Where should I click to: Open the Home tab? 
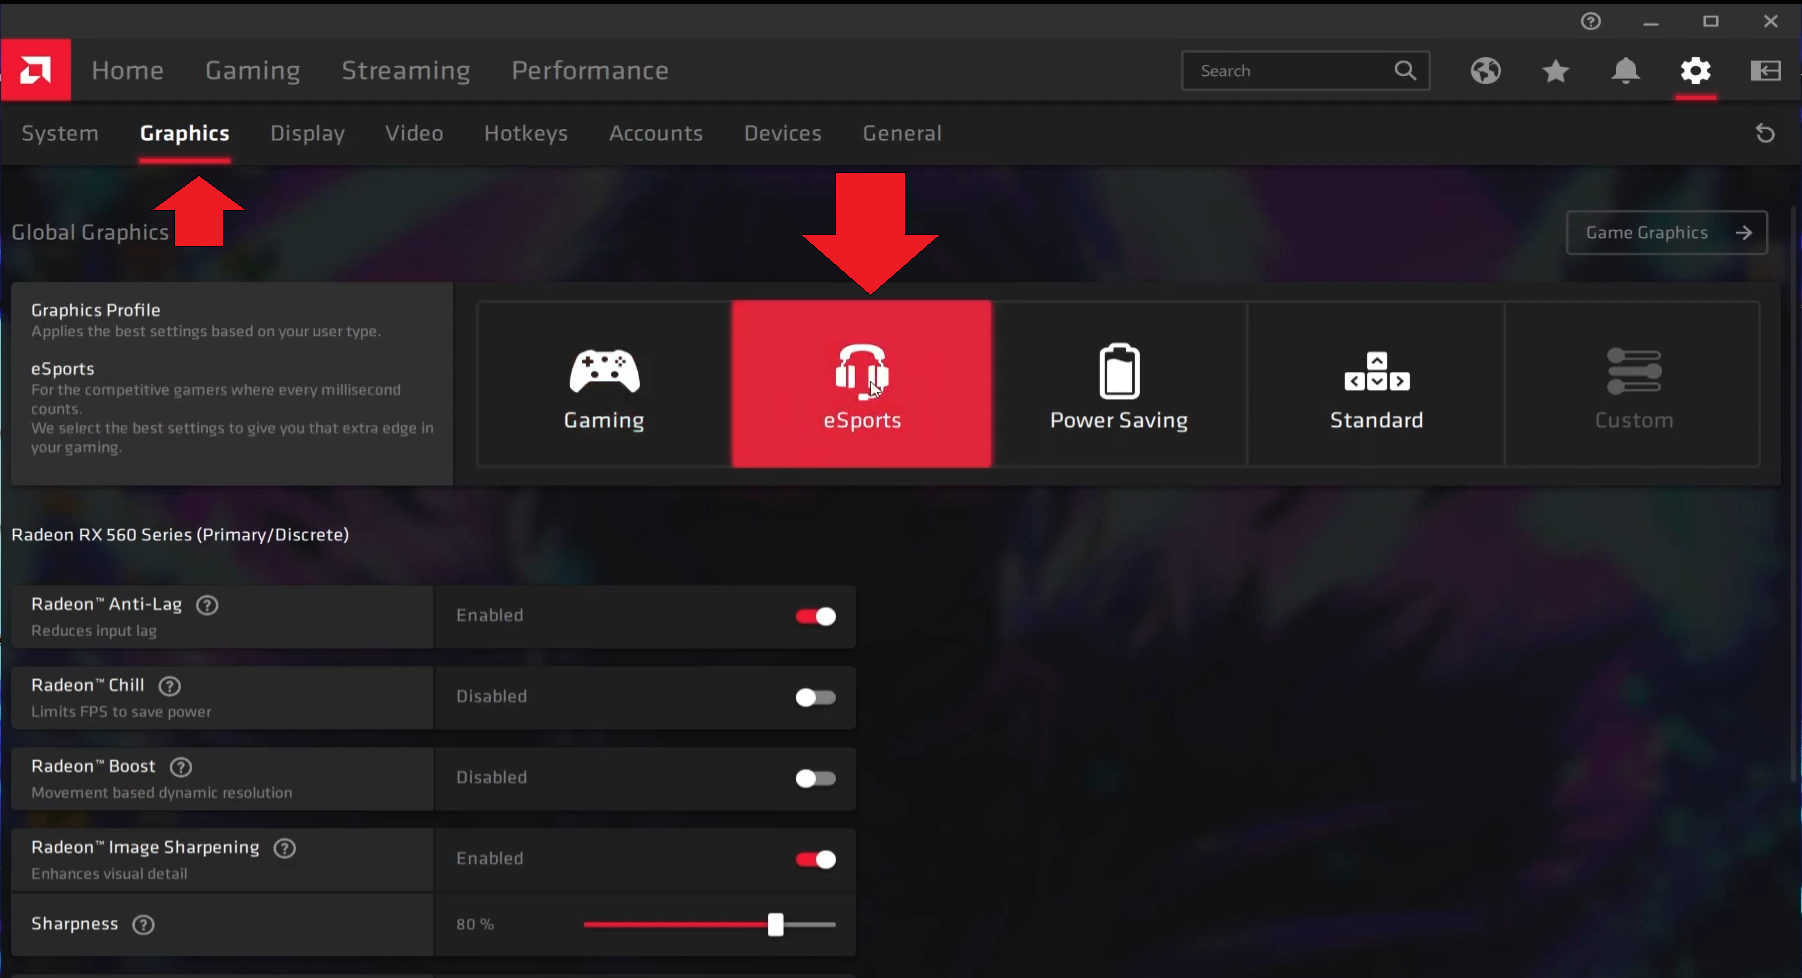[x=128, y=71]
